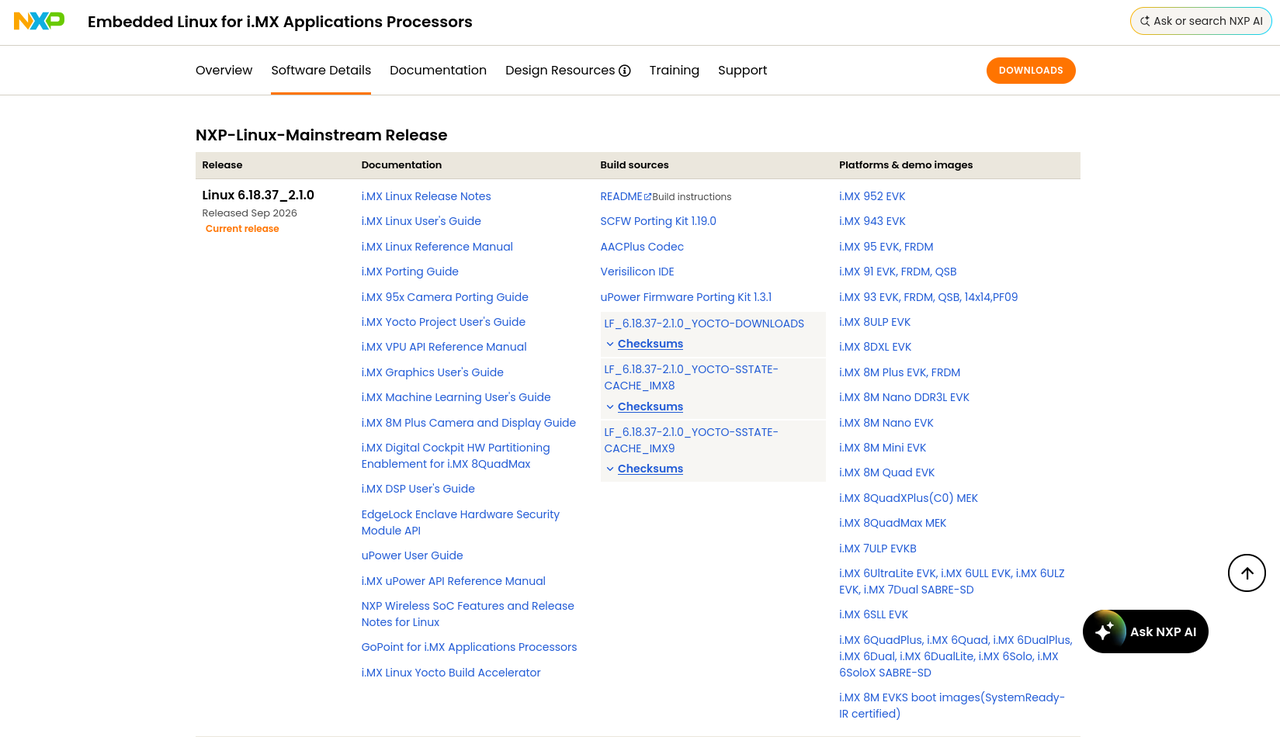The width and height of the screenshot is (1280, 737).
Task: Open i.MX Yocto Project User's Guide
Action: point(443,322)
